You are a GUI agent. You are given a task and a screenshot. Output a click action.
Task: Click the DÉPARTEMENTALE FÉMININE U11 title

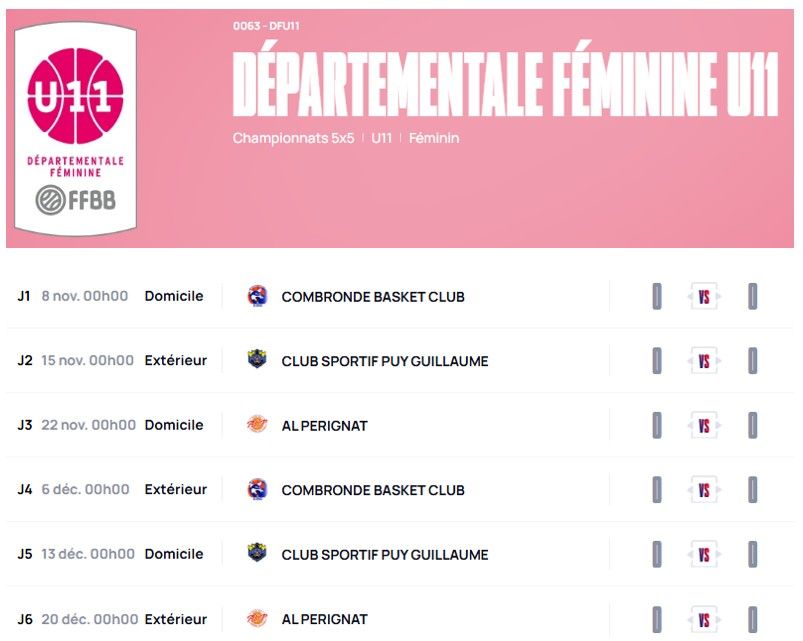(504, 82)
